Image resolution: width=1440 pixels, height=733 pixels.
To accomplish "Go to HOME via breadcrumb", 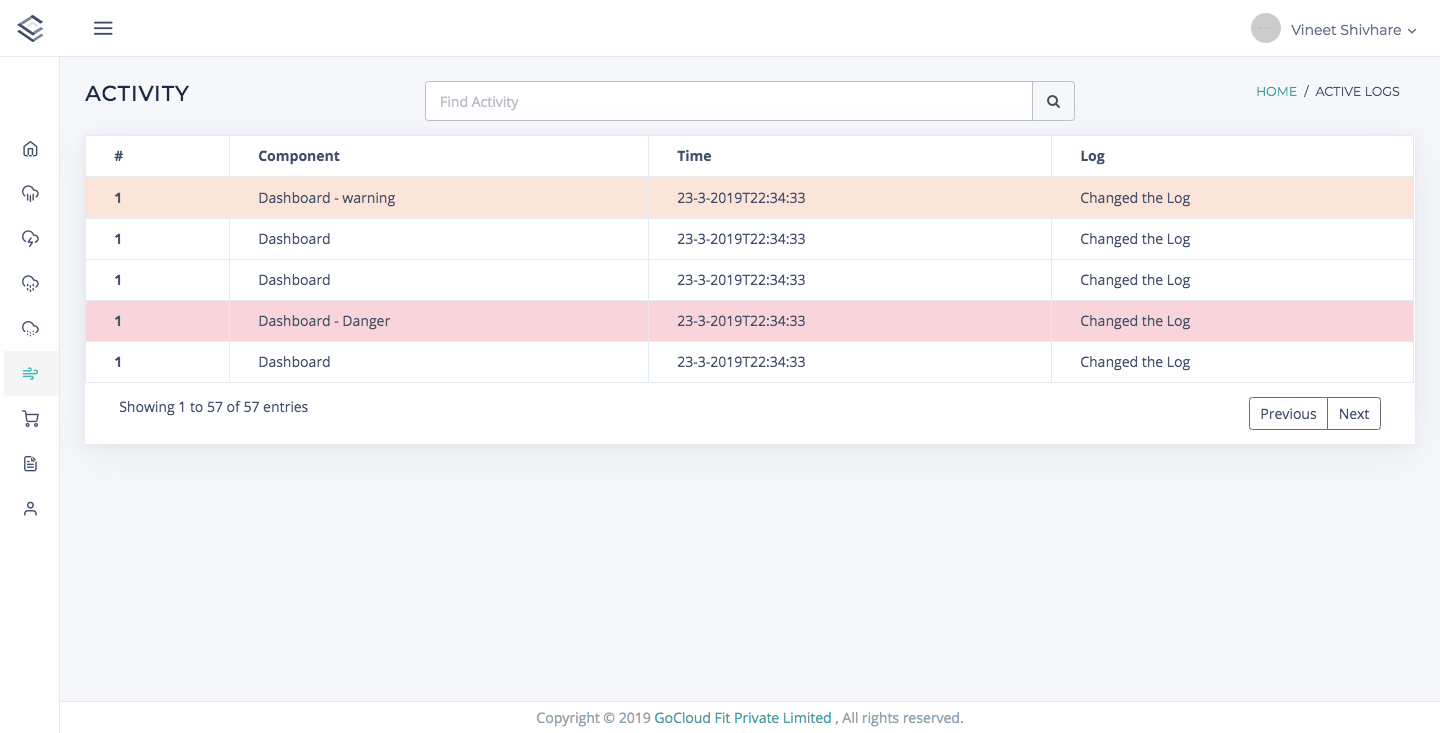I will click(1276, 91).
